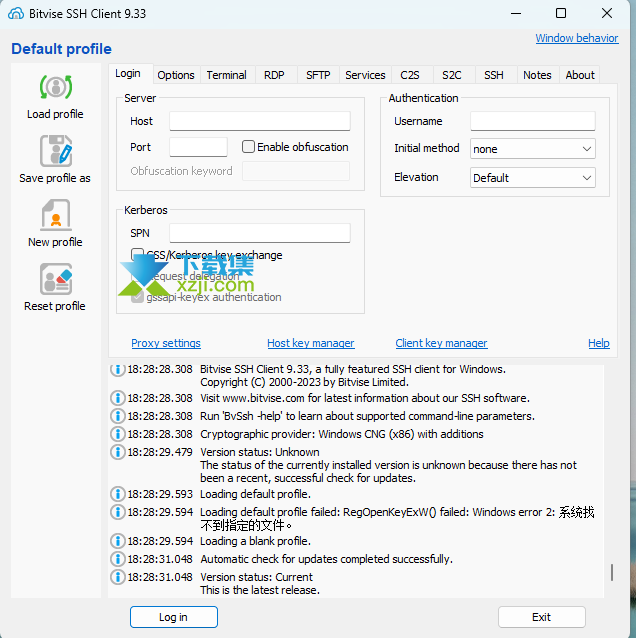Go to the SFTP tab
Image resolution: width=636 pixels, height=638 pixels.
pyautogui.click(x=318, y=75)
